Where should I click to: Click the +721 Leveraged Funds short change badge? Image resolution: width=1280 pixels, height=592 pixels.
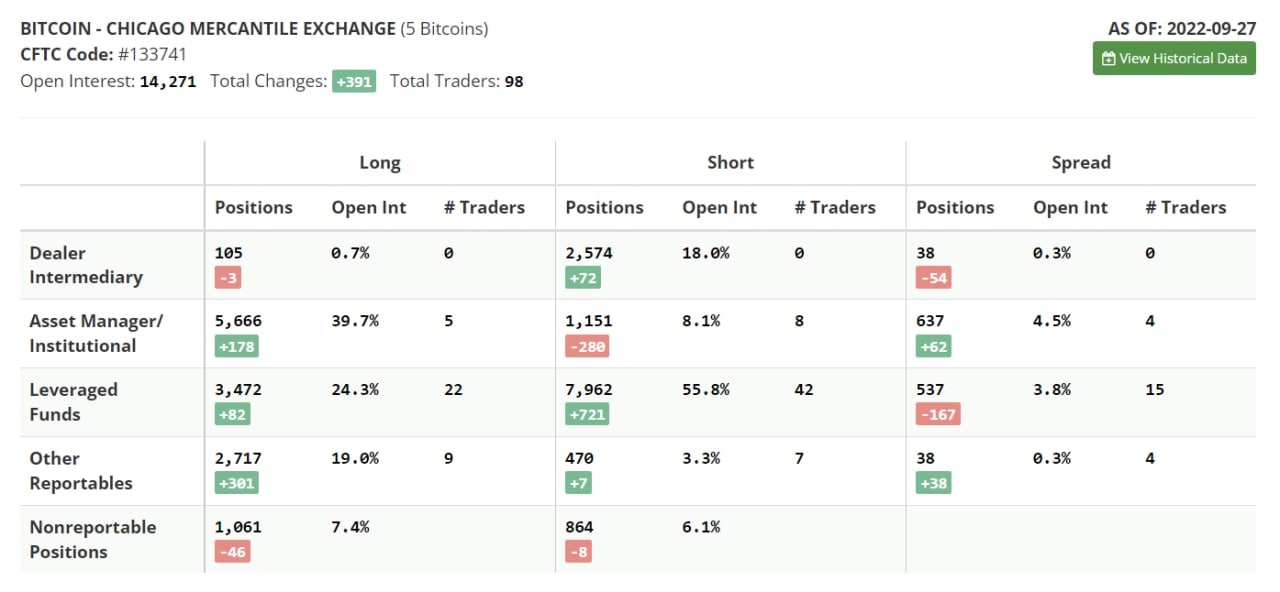(x=587, y=414)
